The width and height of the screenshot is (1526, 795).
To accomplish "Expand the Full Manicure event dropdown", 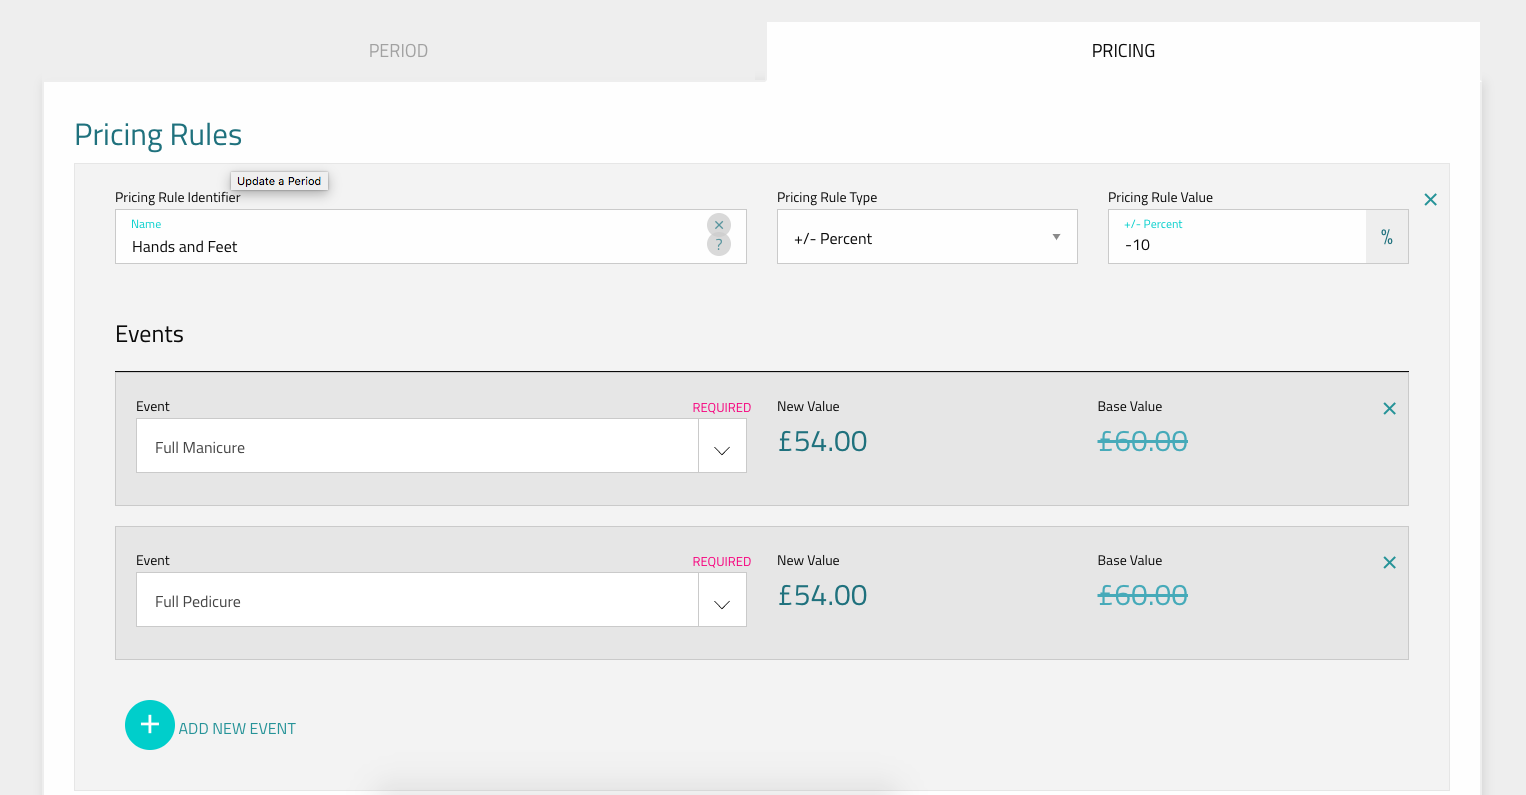I will tap(722, 446).
